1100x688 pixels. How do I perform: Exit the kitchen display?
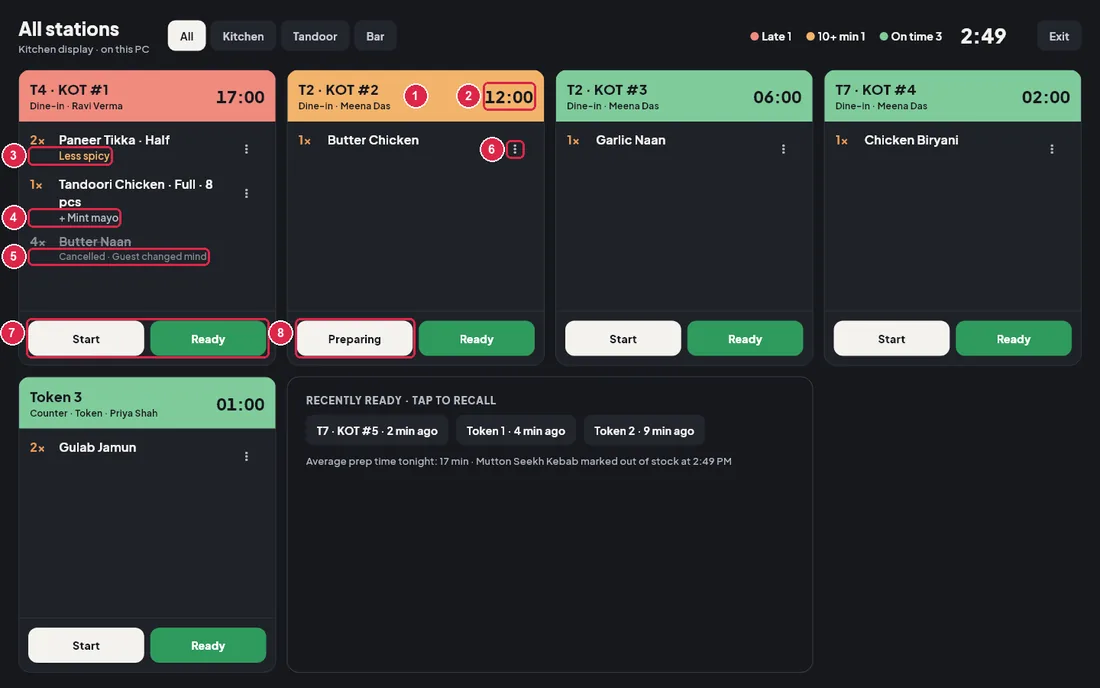(x=1059, y=36)
